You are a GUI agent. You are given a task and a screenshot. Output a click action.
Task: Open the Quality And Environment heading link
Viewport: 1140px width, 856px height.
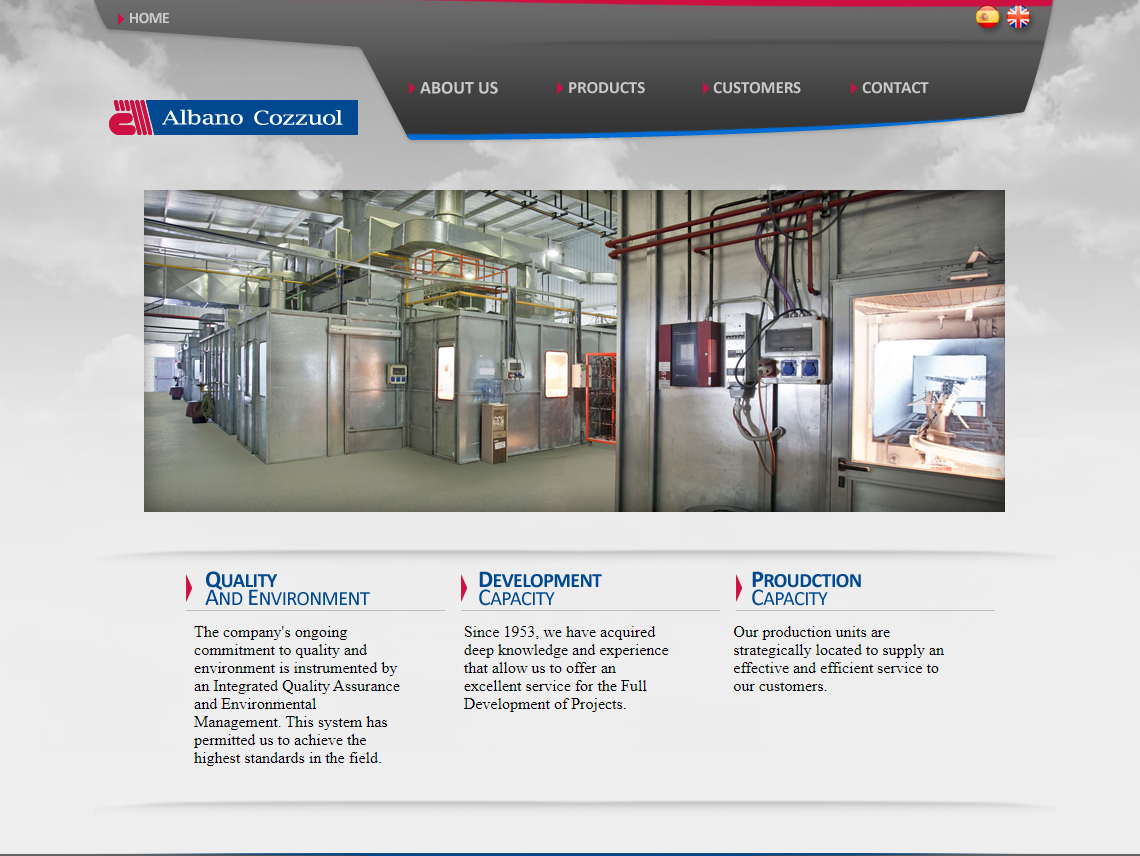point(287,589)
